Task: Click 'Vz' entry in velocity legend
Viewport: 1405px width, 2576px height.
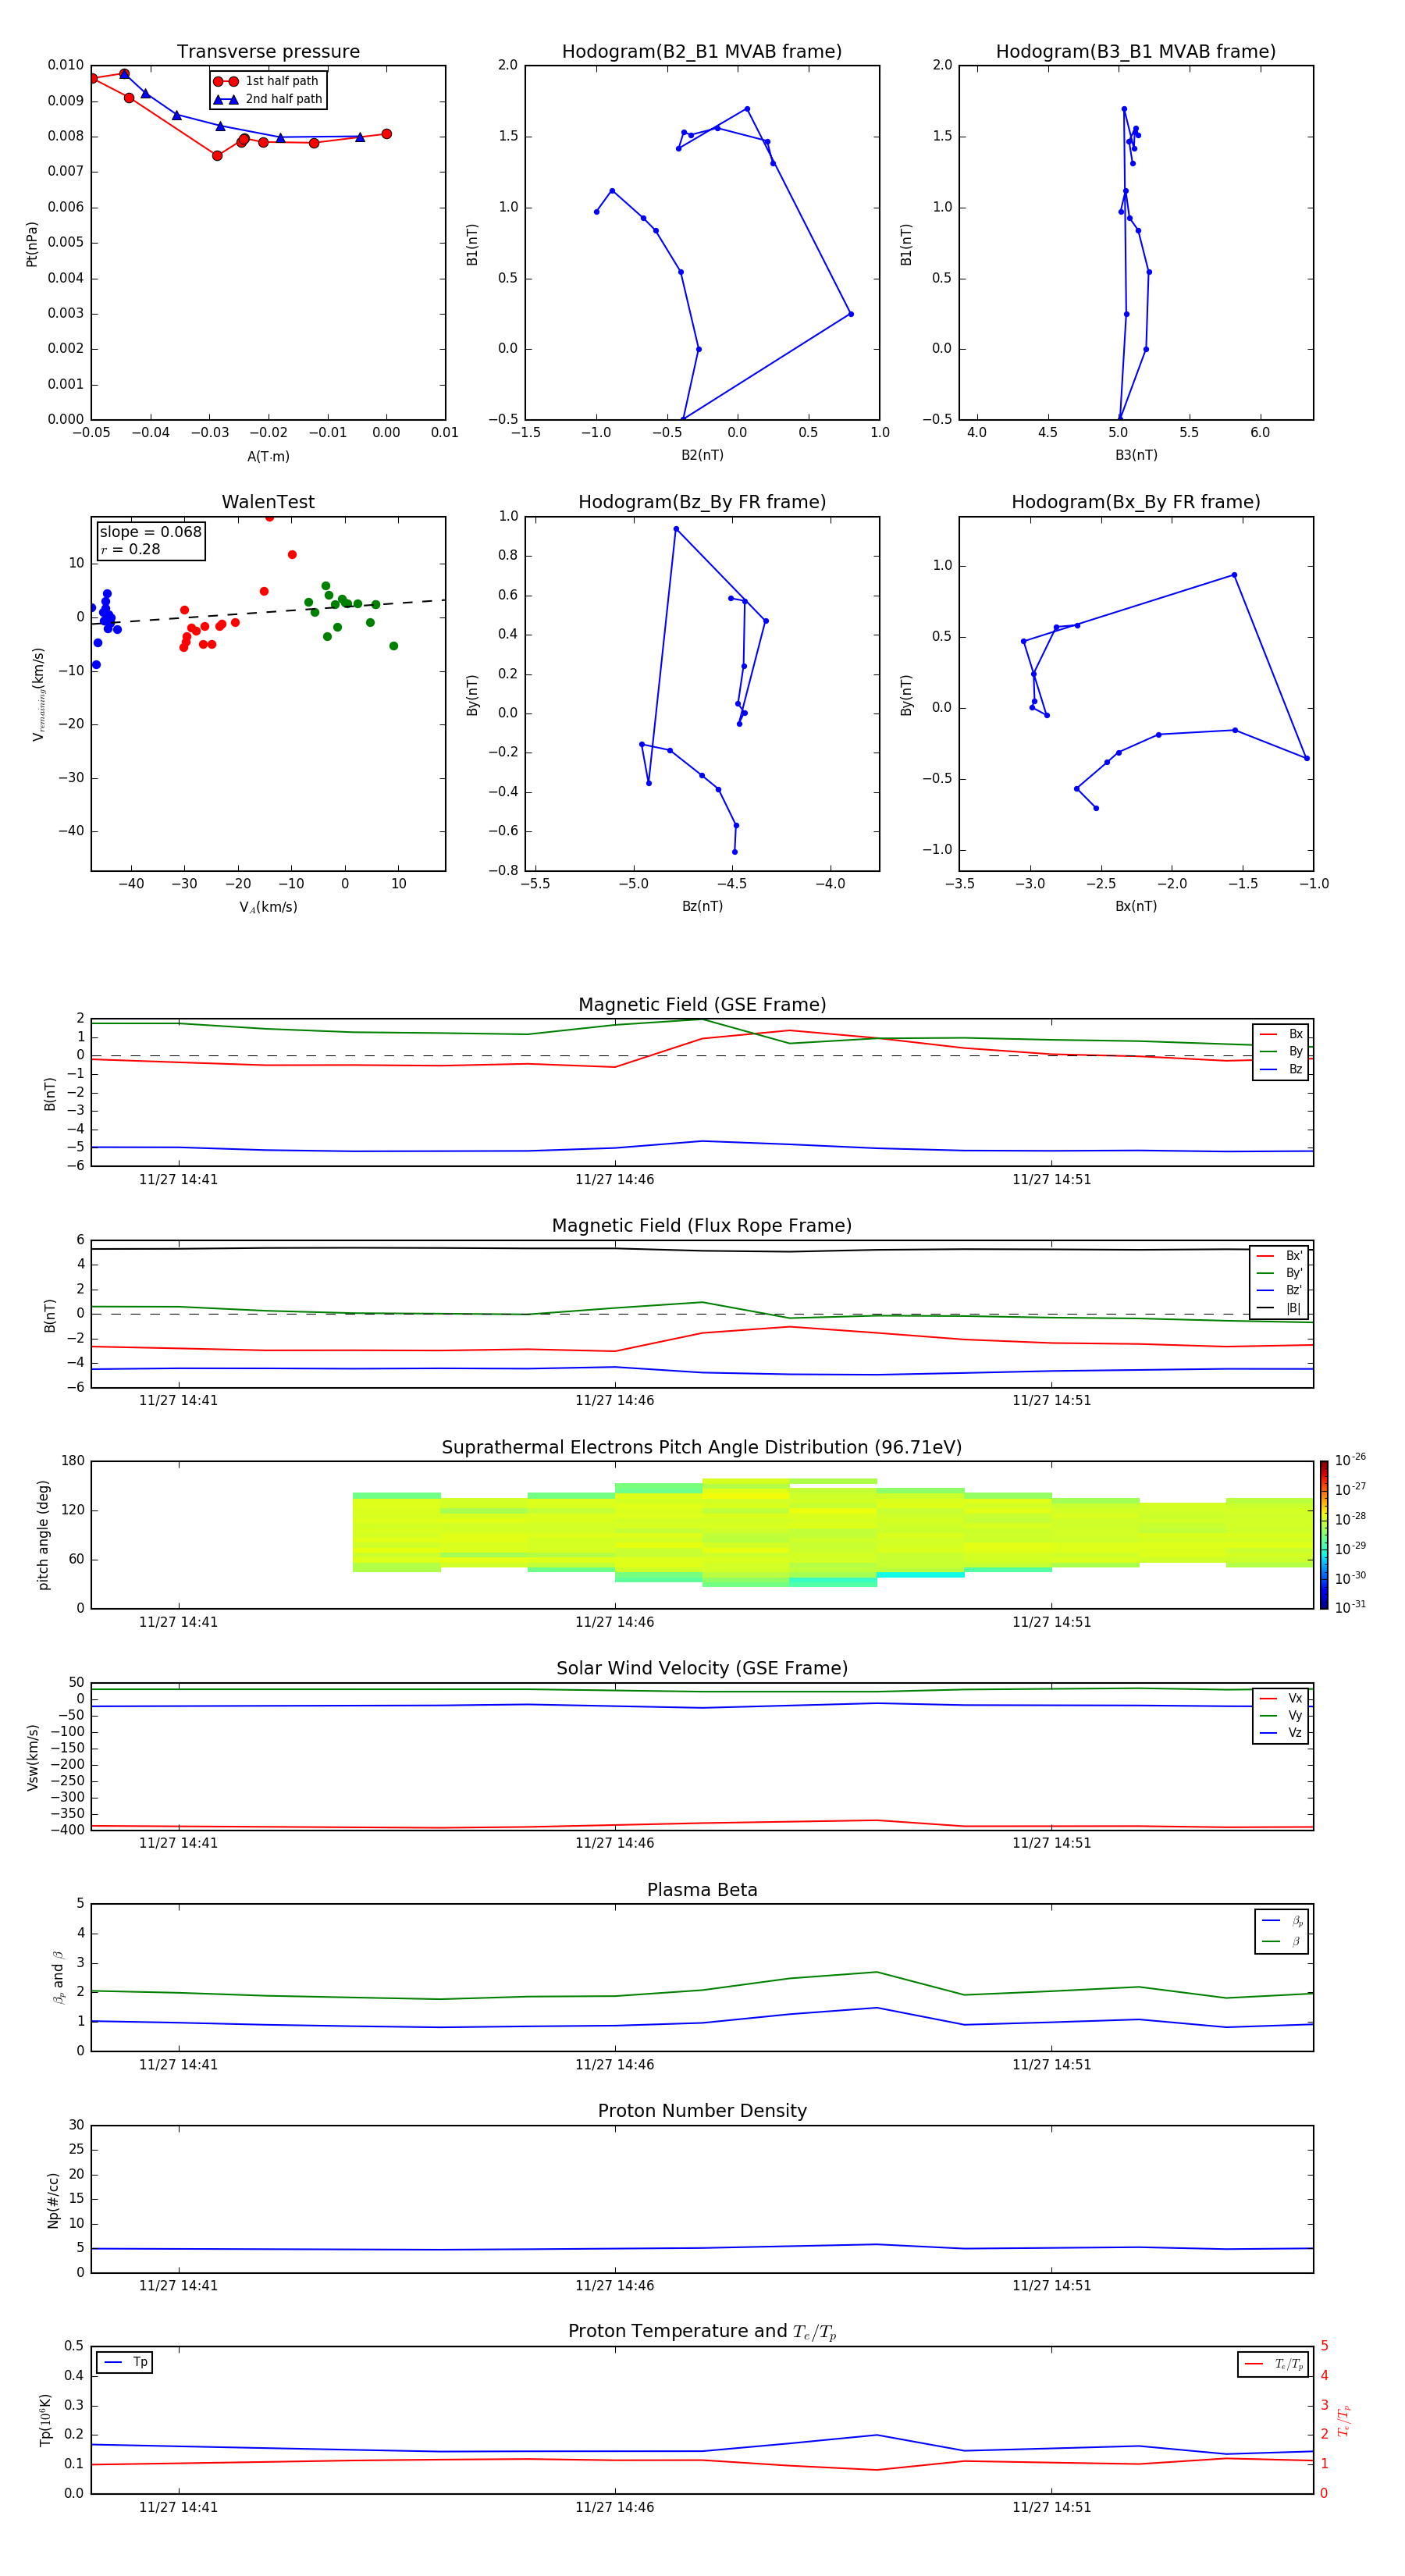Action: tap(1281, 1733)
